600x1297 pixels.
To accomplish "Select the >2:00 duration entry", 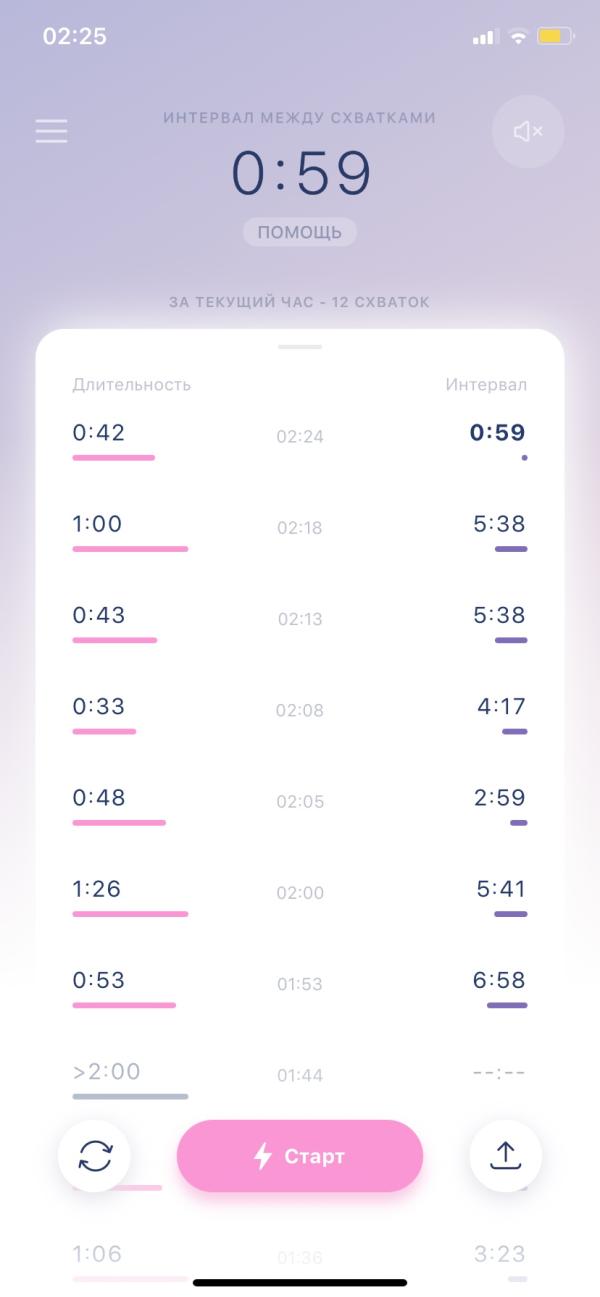I will 106,1071.
